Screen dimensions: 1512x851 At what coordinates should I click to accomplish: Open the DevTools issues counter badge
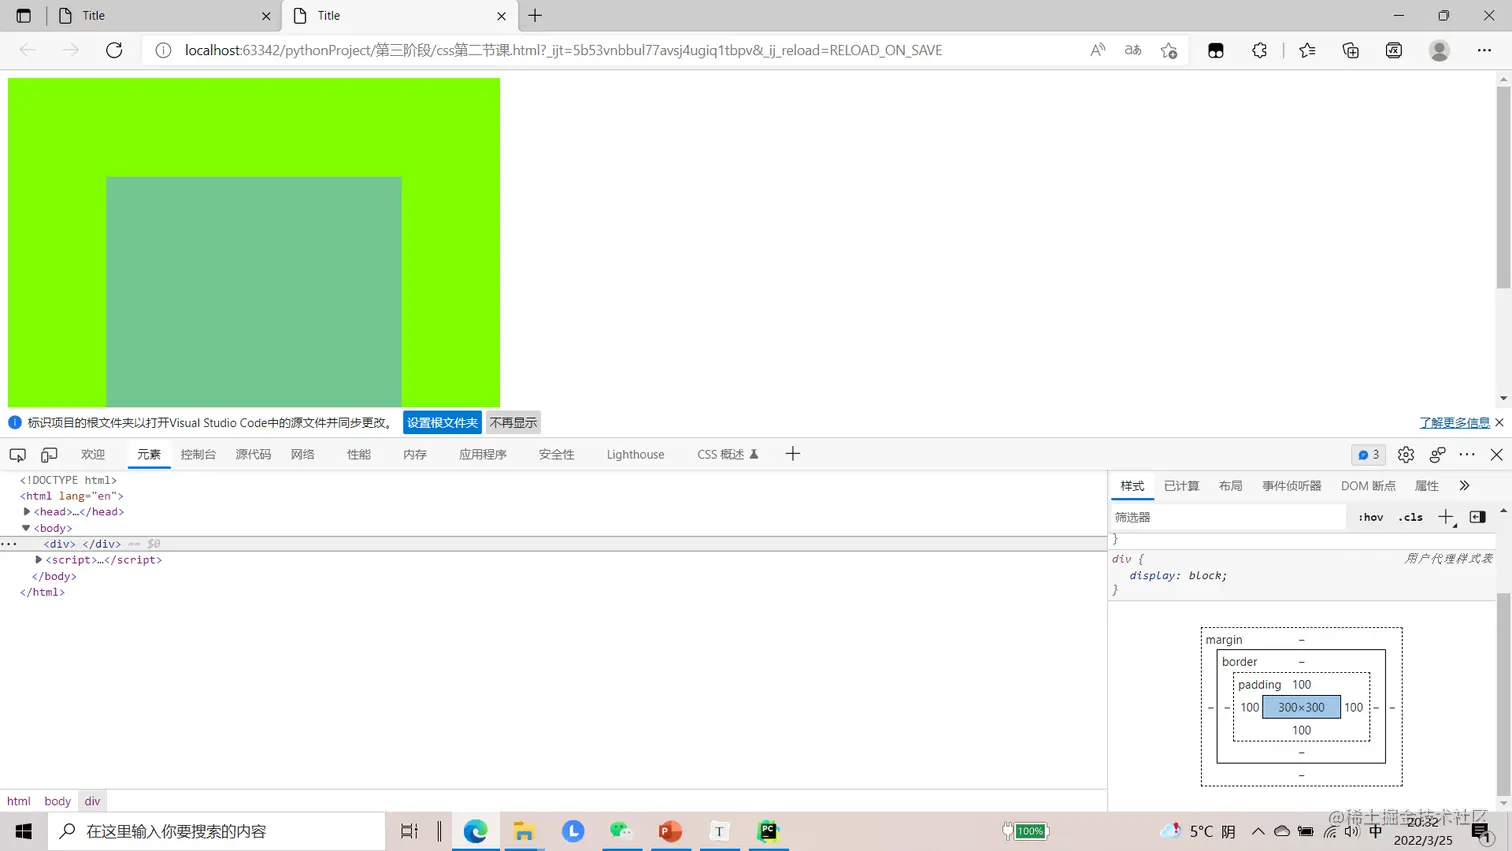click(x=1369, y=454)
